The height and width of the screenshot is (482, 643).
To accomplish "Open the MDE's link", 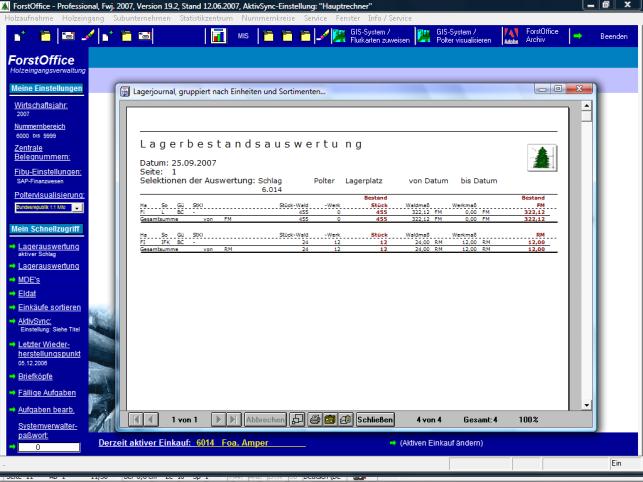I will pyautogui.click(x=29, y=280).
